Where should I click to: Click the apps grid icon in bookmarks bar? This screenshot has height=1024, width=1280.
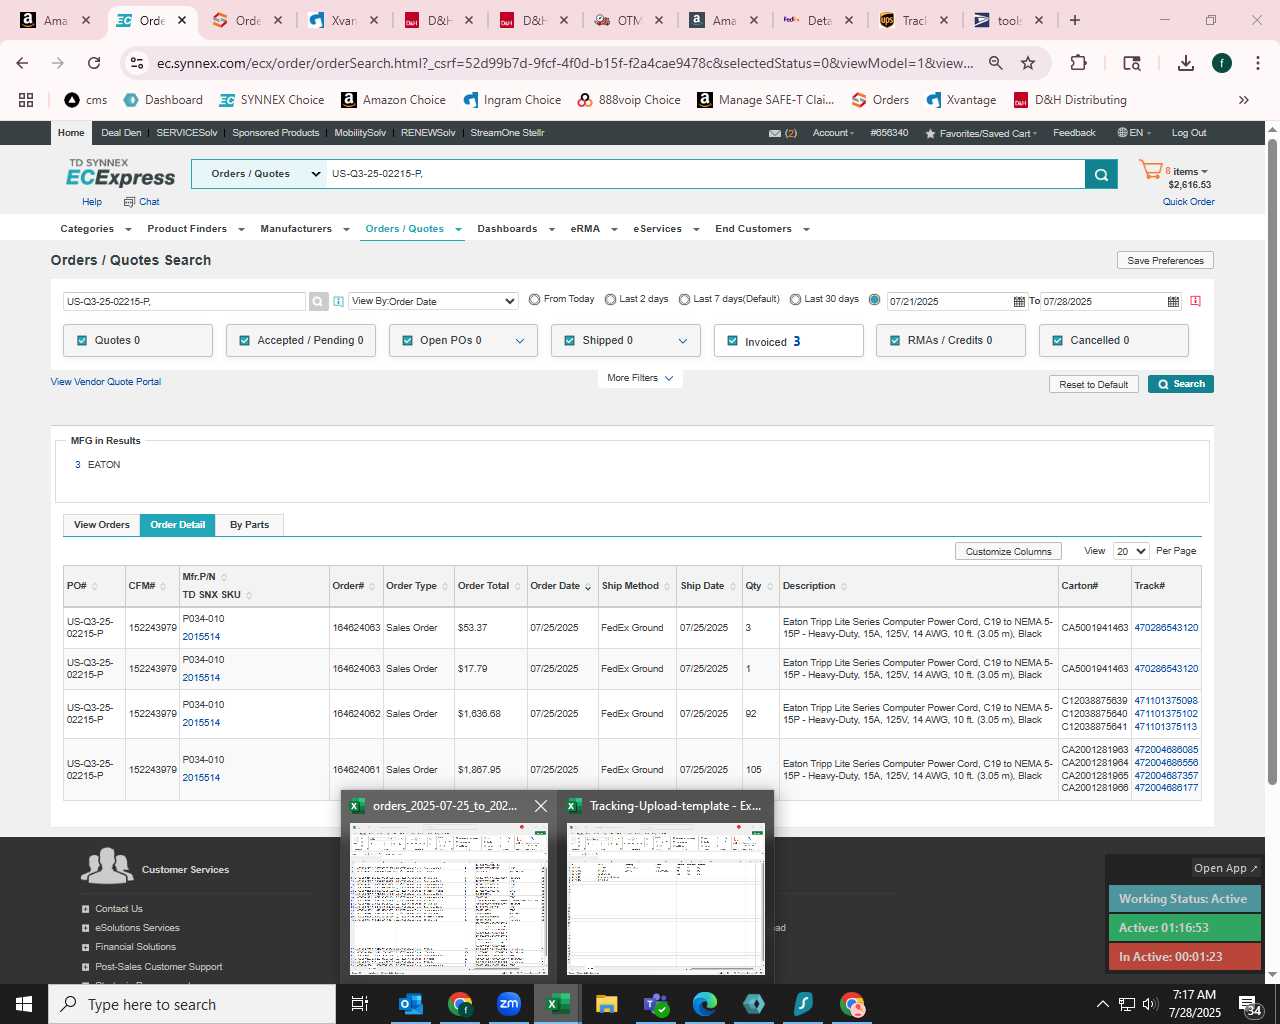coord(26,100)
